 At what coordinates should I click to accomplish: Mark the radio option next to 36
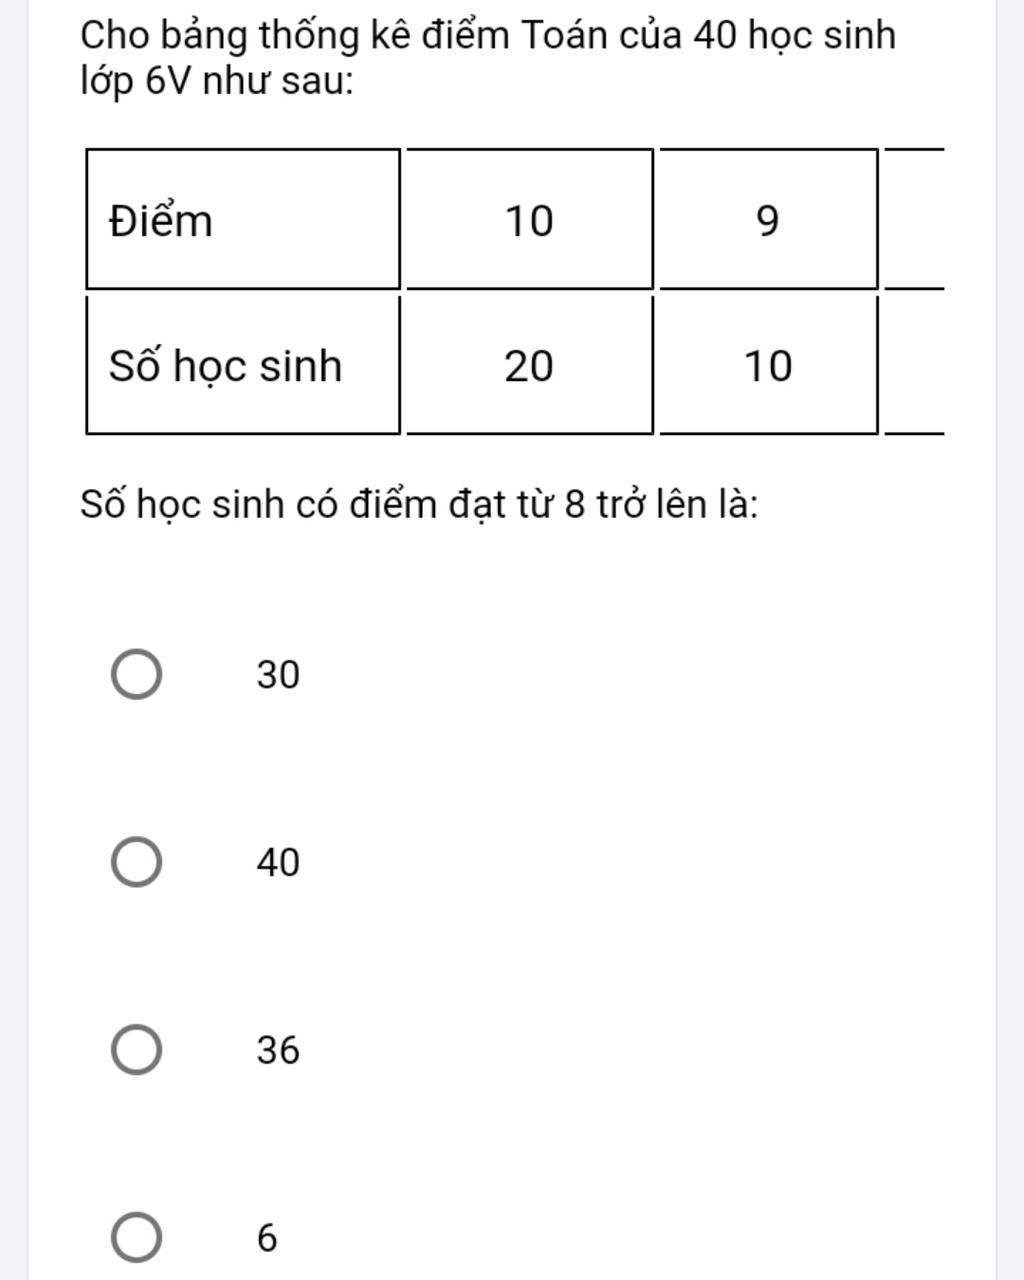[135, 1050]
